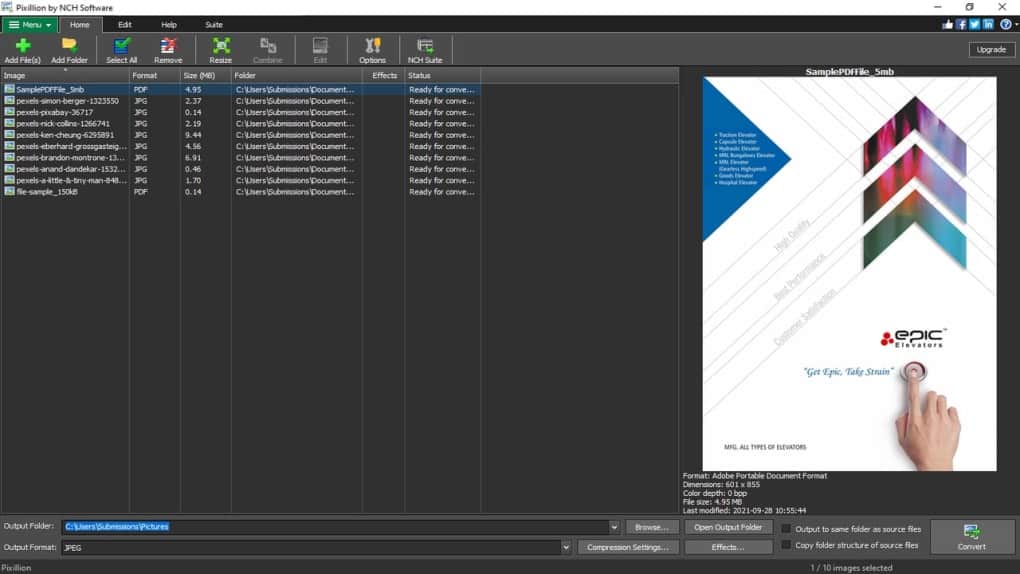Viewport: 1020px width, 574px height.
Task: Open the Output Format dropdown
Action: click(x=566, y=547)
